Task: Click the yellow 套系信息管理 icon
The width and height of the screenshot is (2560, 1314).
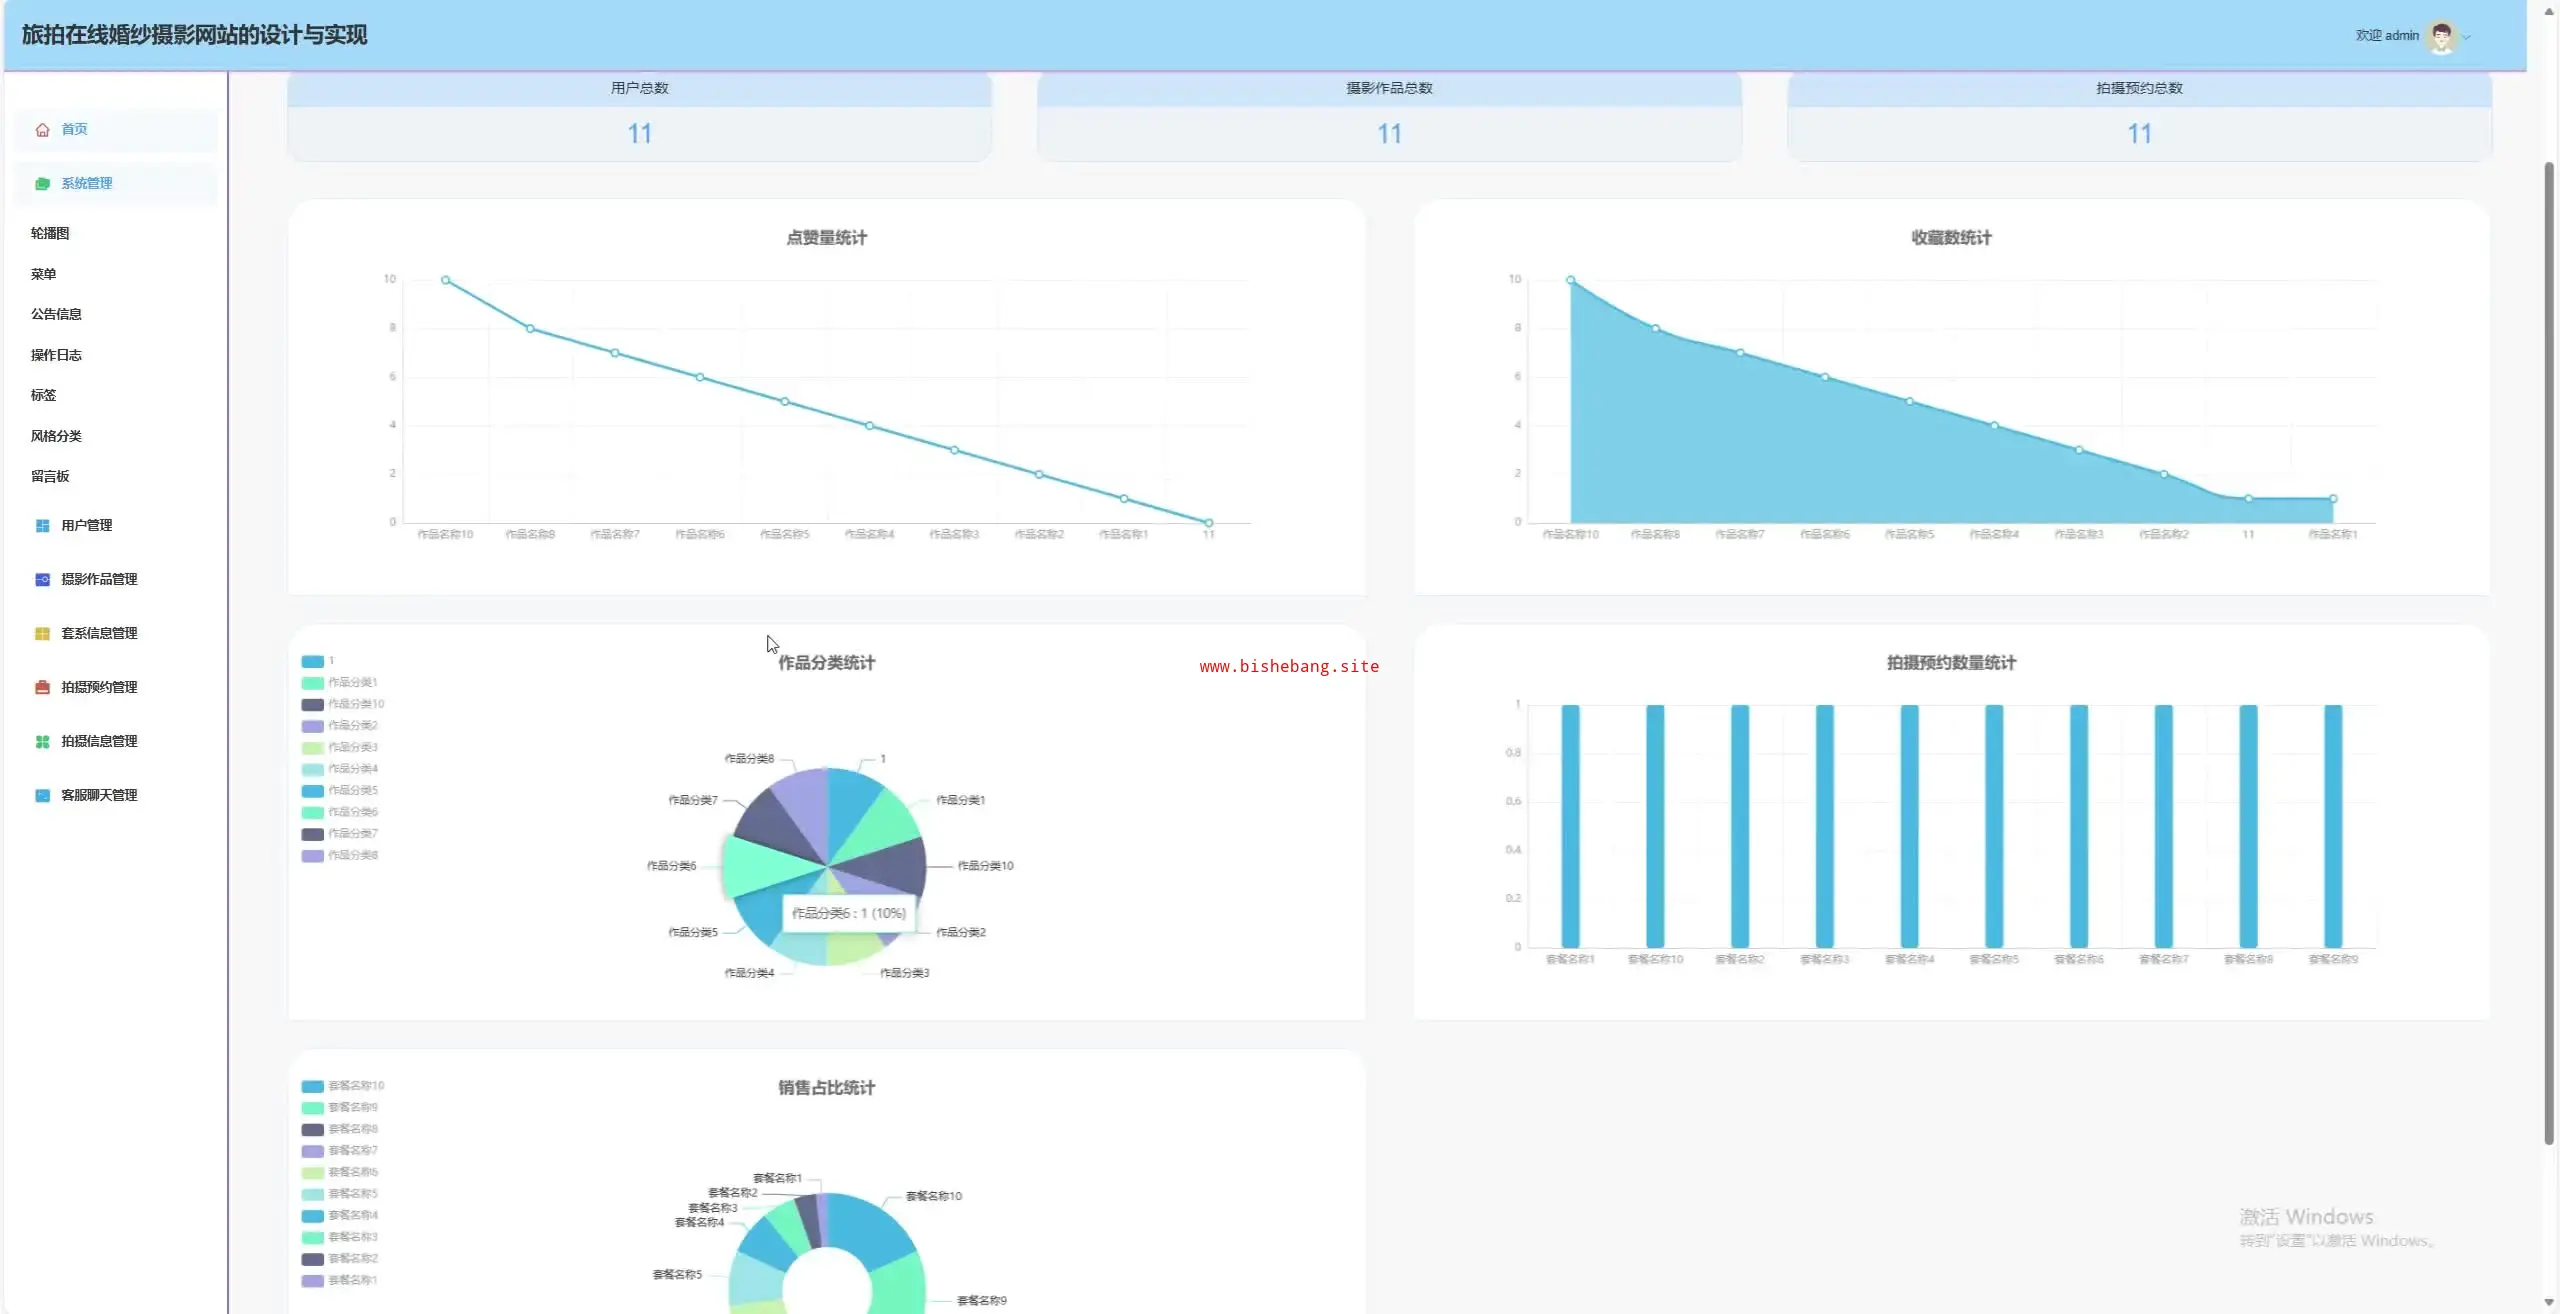Action: pos(42,634)
